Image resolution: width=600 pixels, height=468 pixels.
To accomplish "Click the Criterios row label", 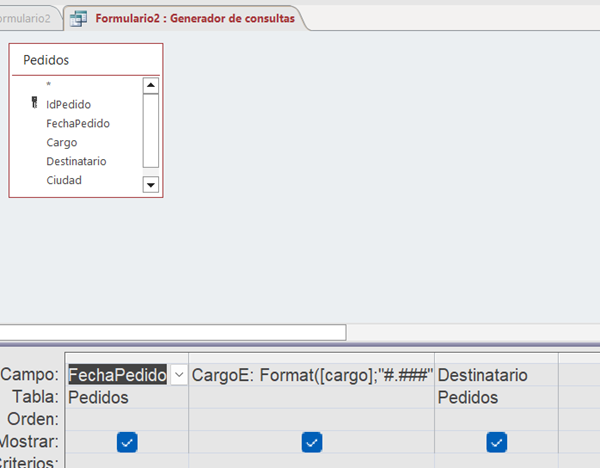I will coord(29,462).
